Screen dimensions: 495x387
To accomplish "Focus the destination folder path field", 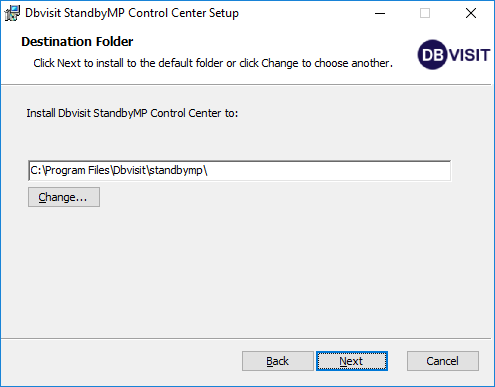I will pos(240,171).
